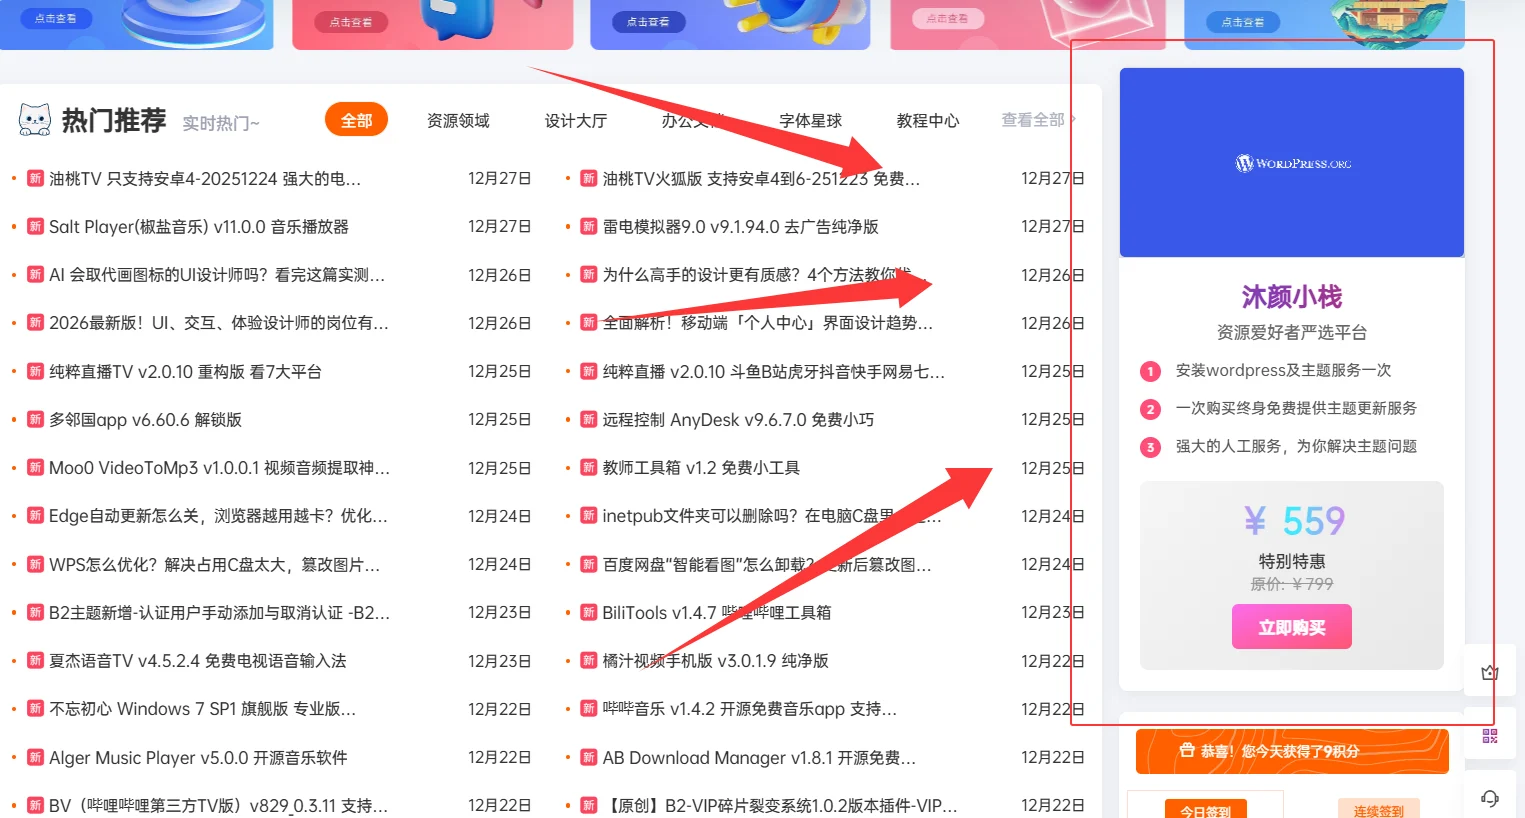
Task: Select the 教程中心 tab
Action: [x=927, y=120]
